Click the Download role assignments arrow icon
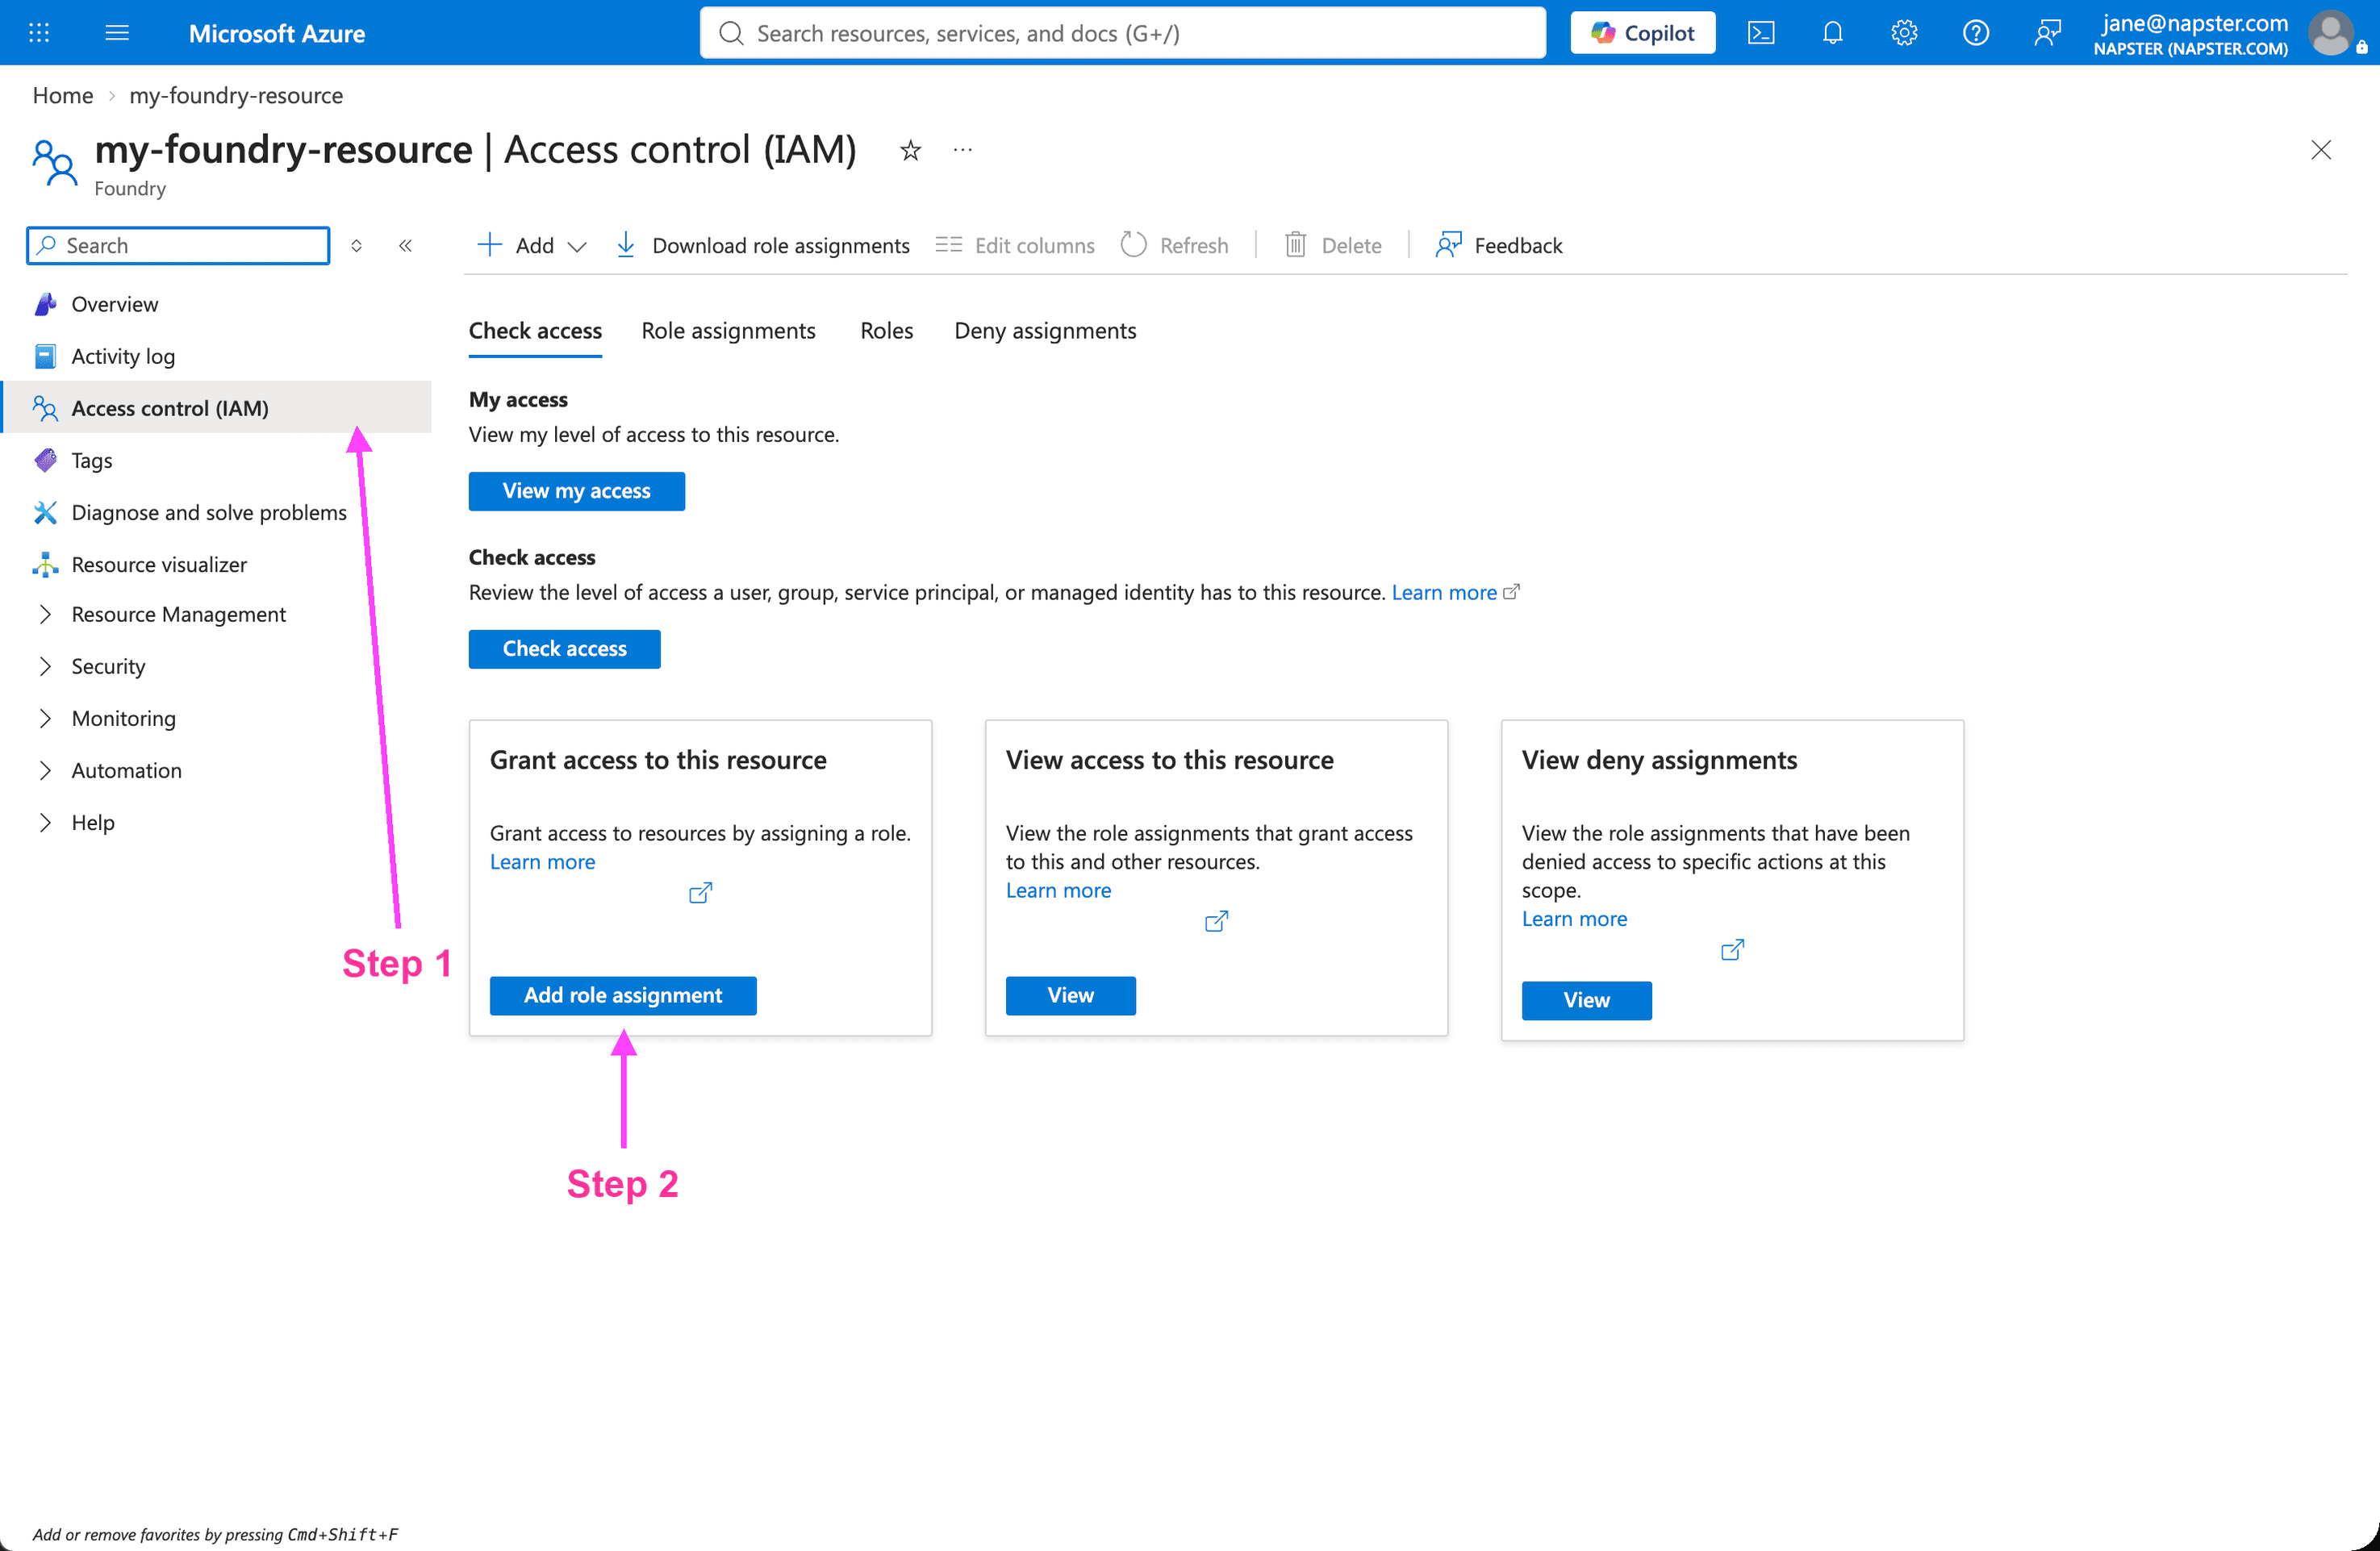Screen dimensions: 2380x1551 [625, 245]
